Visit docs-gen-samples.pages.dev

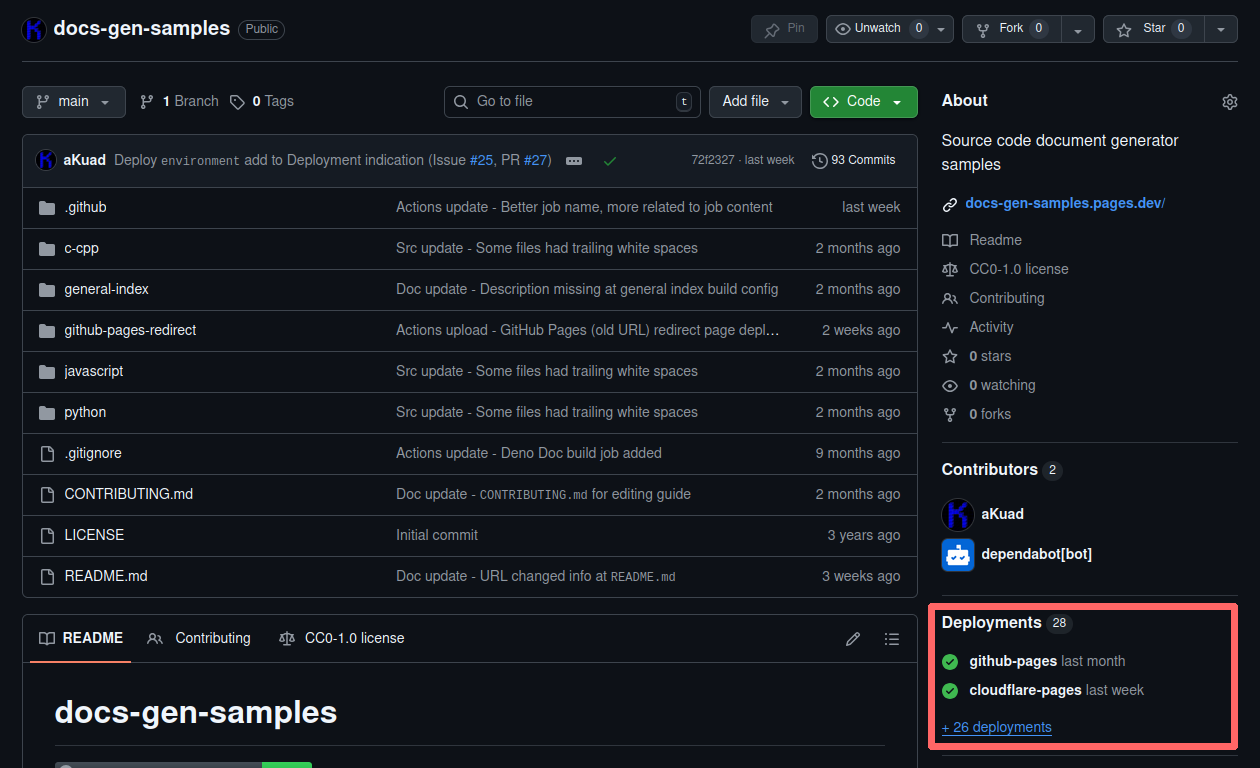pos(1064,203)
